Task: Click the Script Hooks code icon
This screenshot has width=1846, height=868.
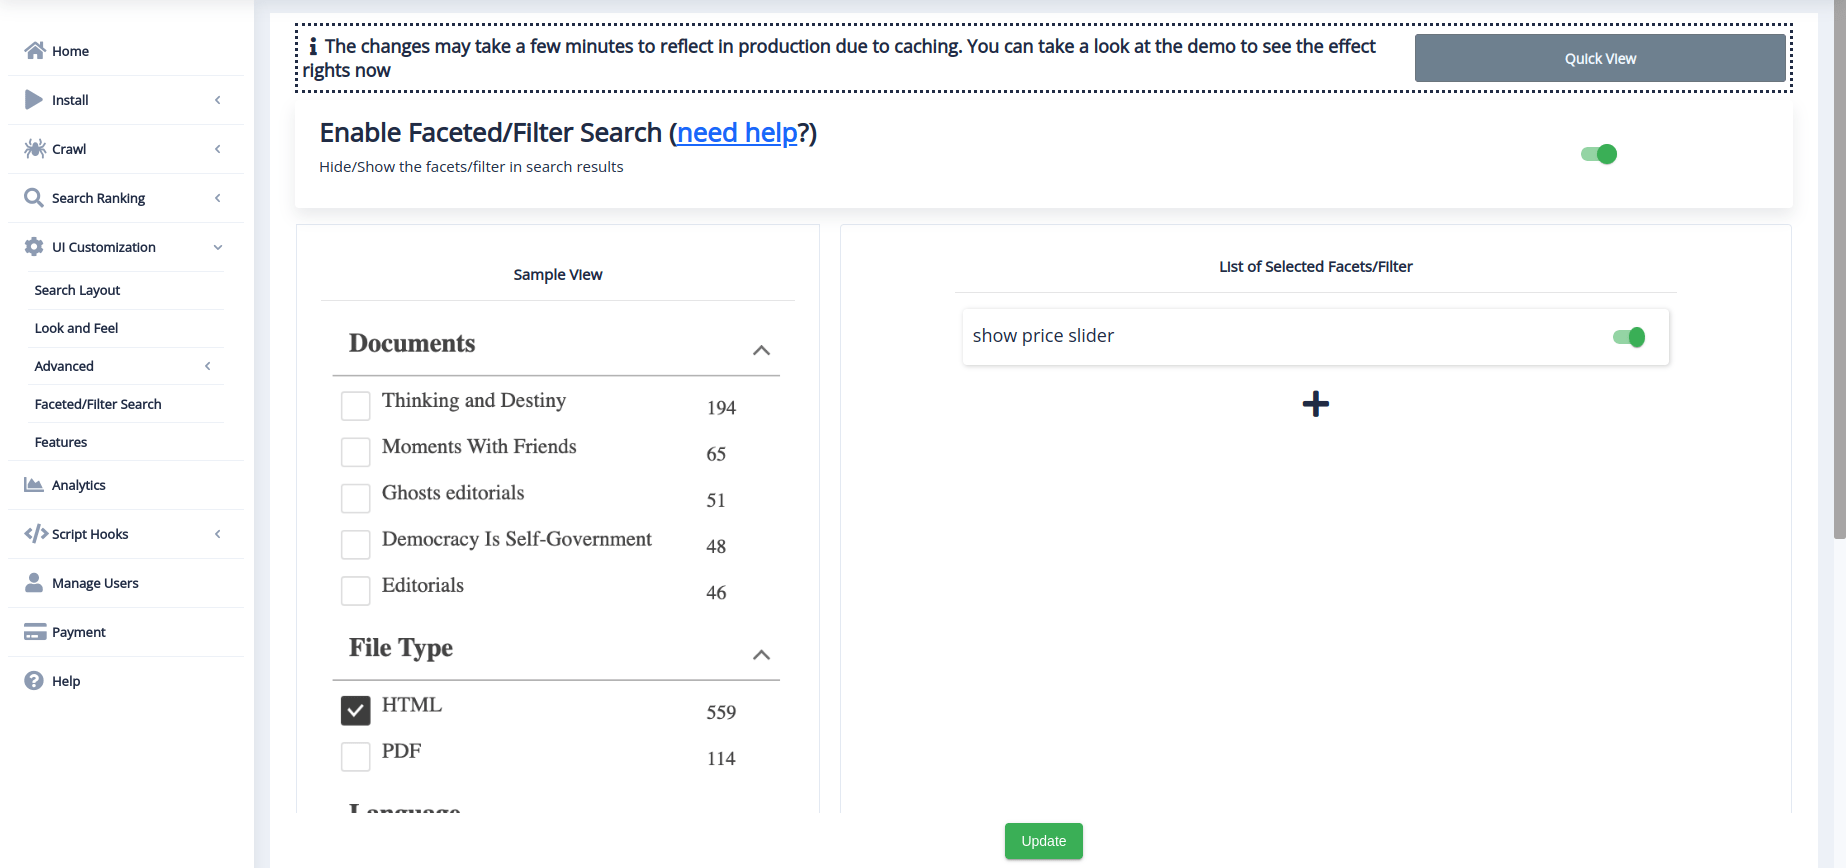Action: 36,534
